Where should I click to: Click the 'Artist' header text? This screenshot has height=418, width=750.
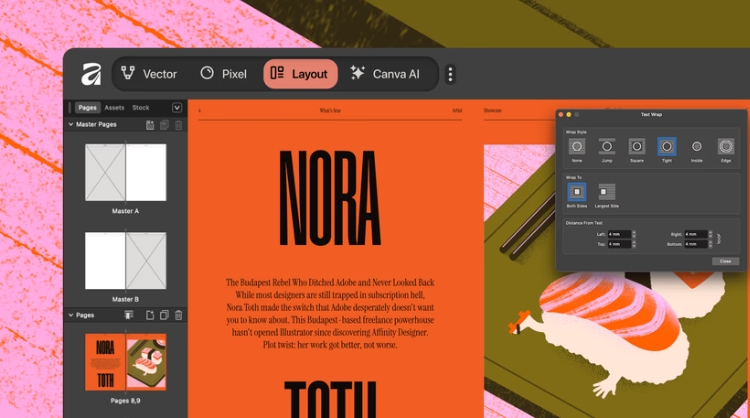(x=457, y=110)
